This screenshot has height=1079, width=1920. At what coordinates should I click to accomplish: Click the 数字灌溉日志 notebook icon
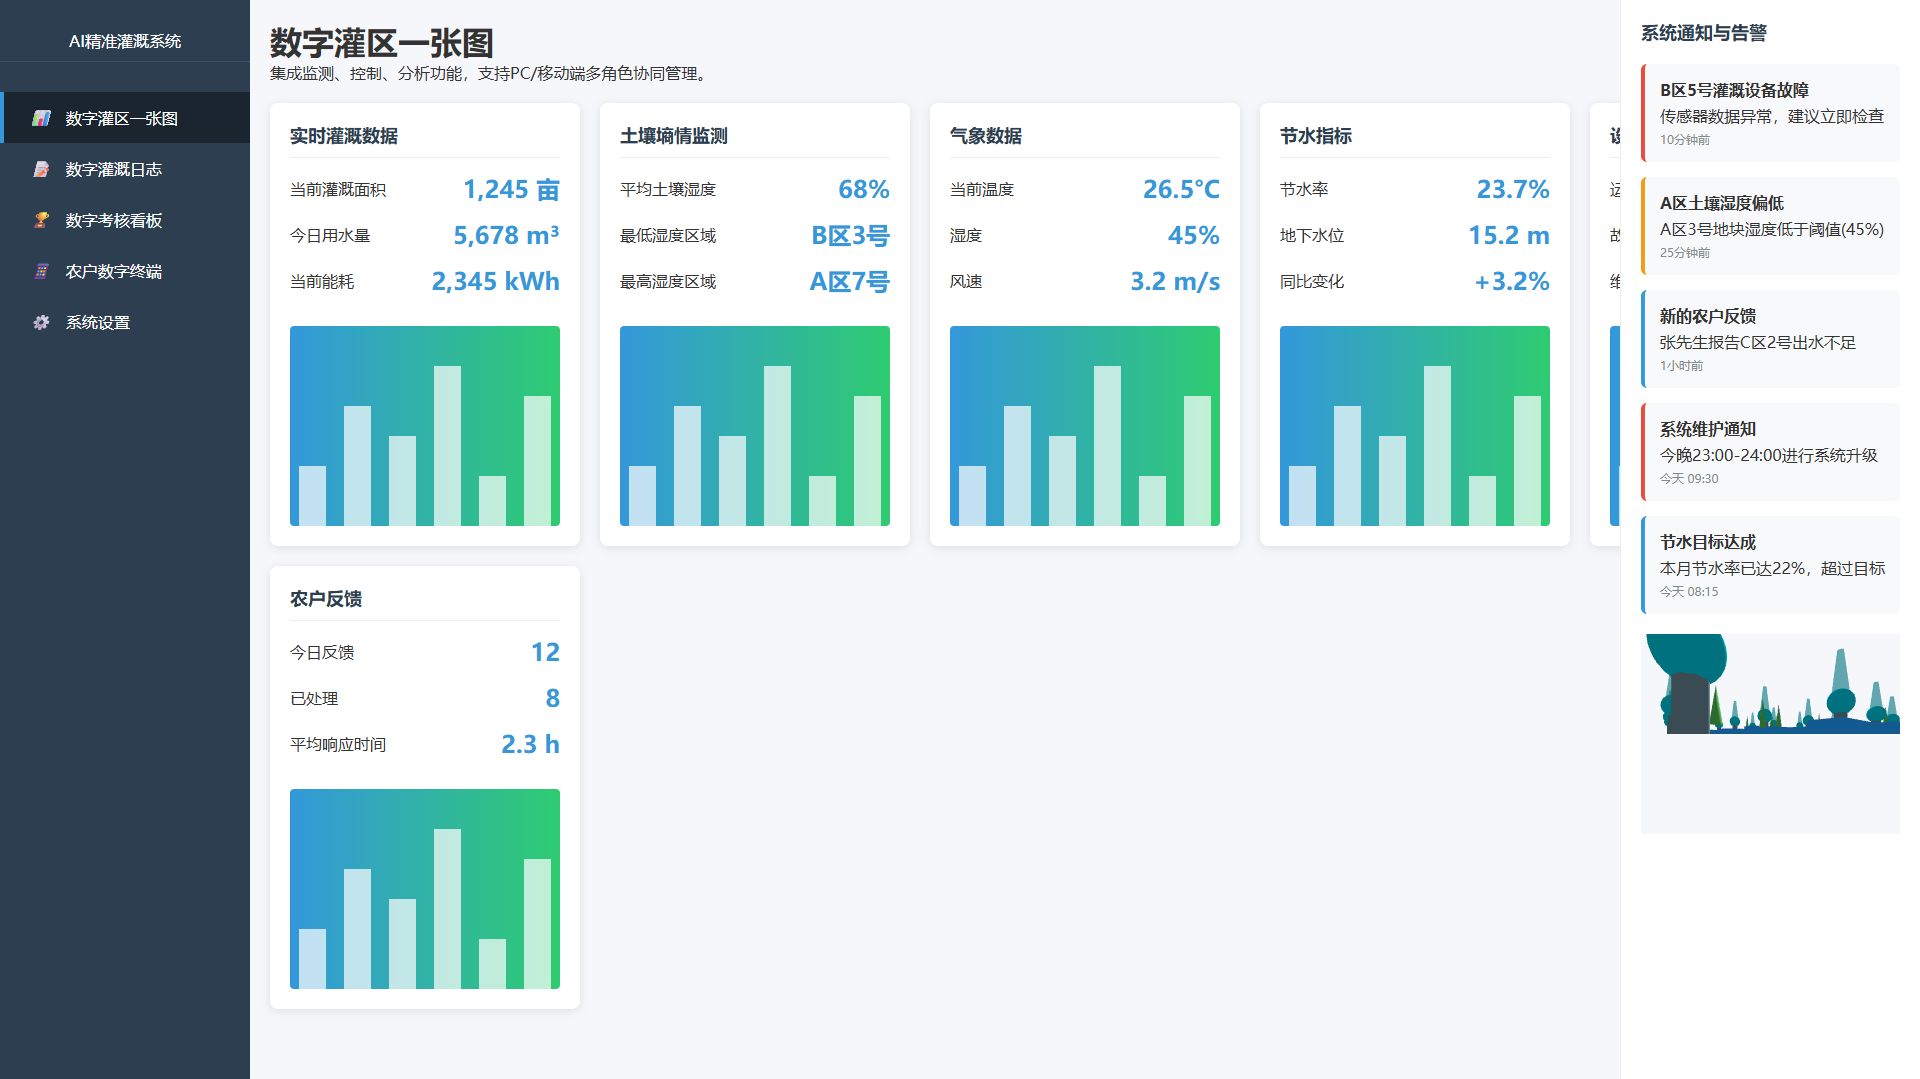point(41,169)
